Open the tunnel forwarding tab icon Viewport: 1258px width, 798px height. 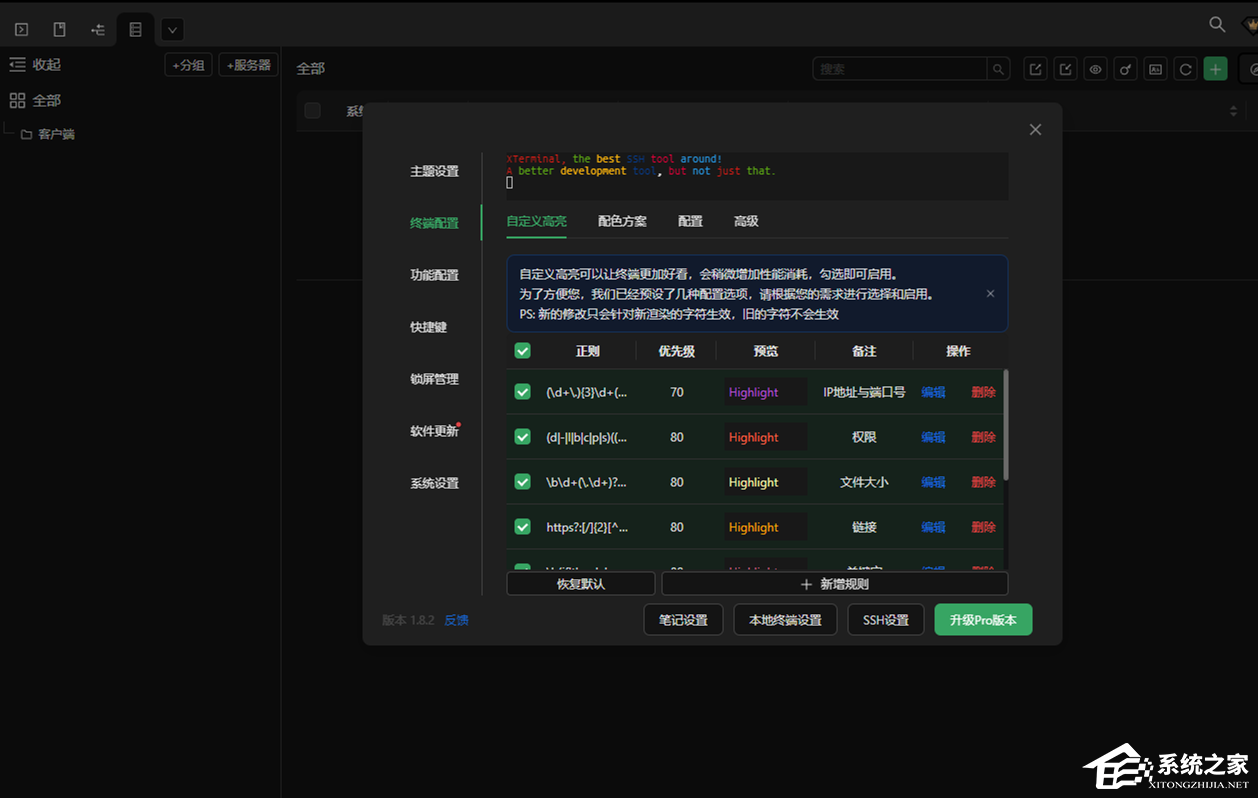pos(98,29)
